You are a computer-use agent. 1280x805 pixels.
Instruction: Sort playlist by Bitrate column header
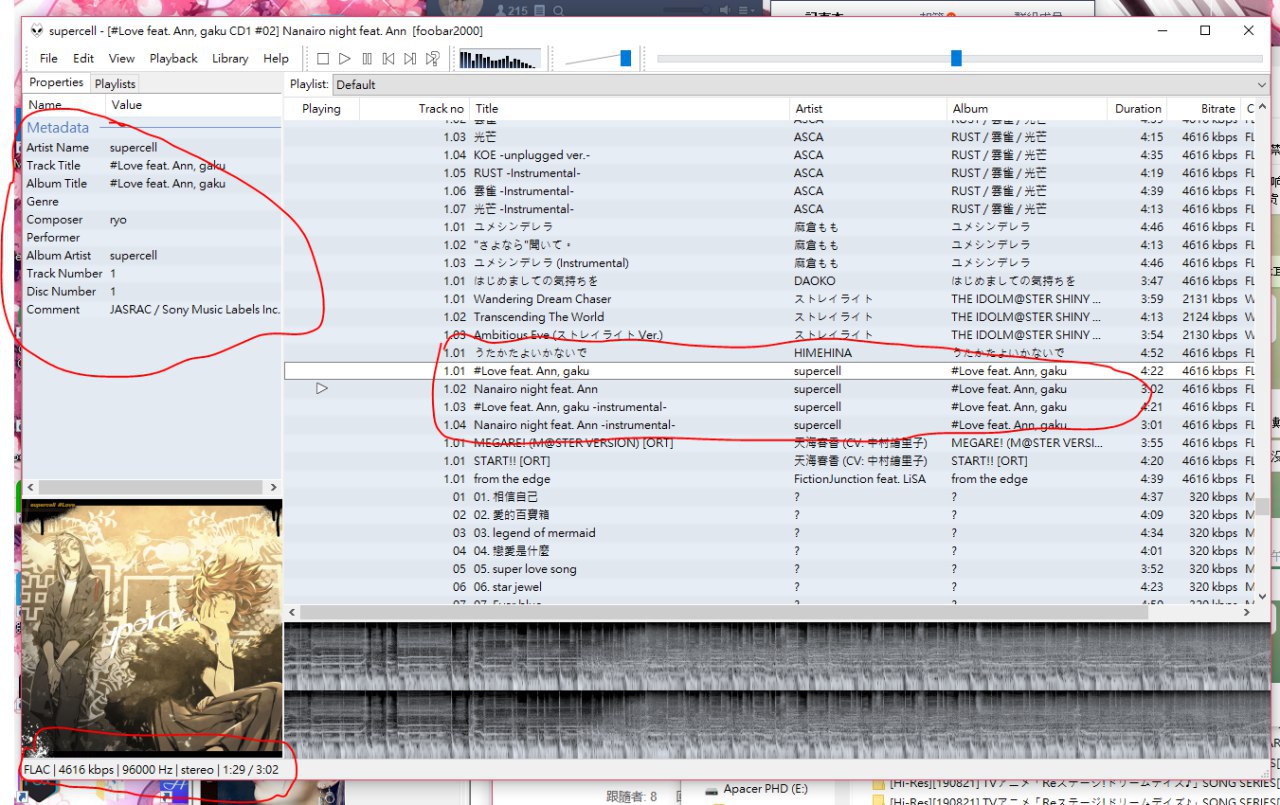(x=1205, y=109)
